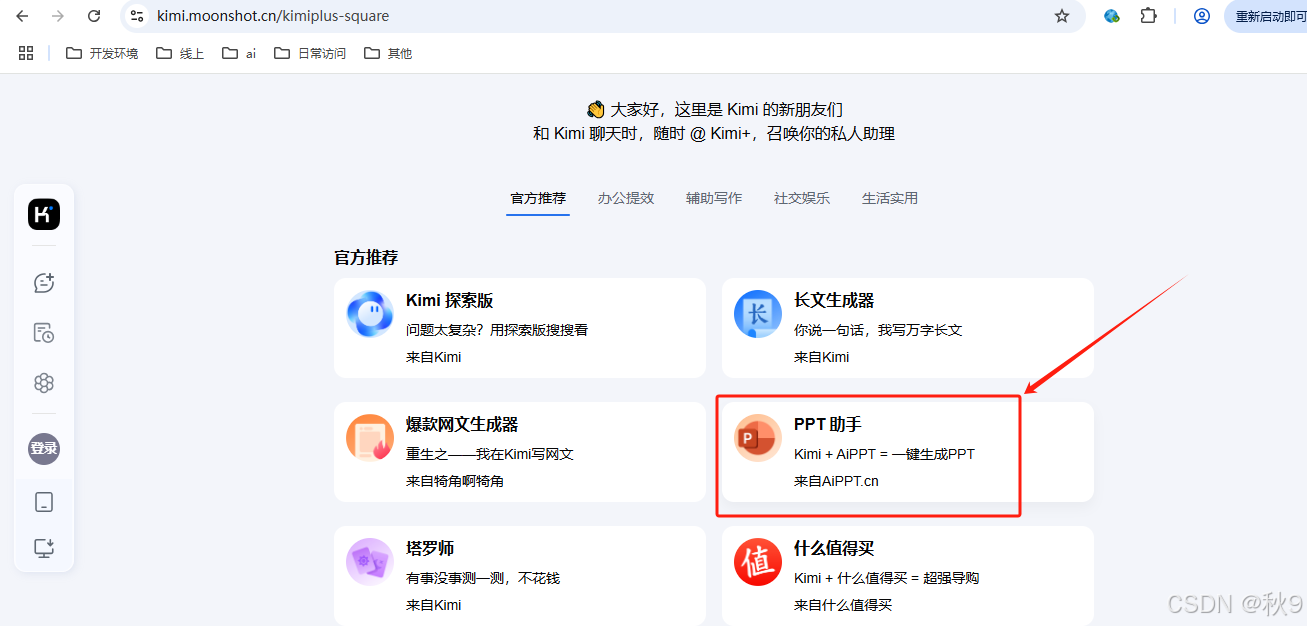The width and height of the screenshot is (1307, 626).
Task: Click the 什么值得买 red 值 icon
Action: [x=758, y=562]
